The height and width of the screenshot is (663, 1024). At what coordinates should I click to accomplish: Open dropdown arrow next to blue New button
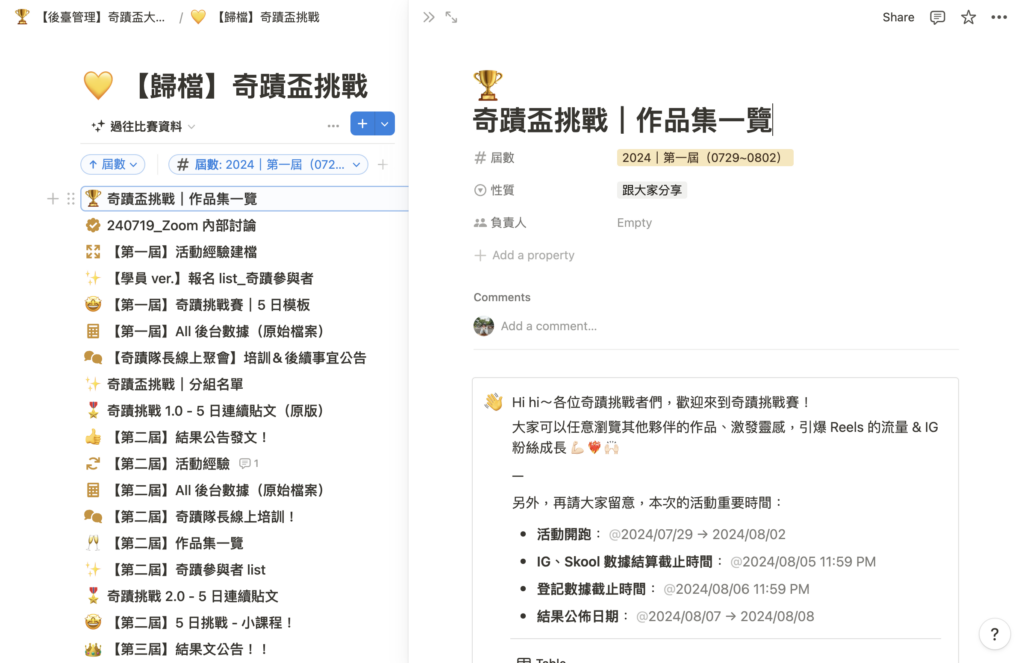[385, 124]
